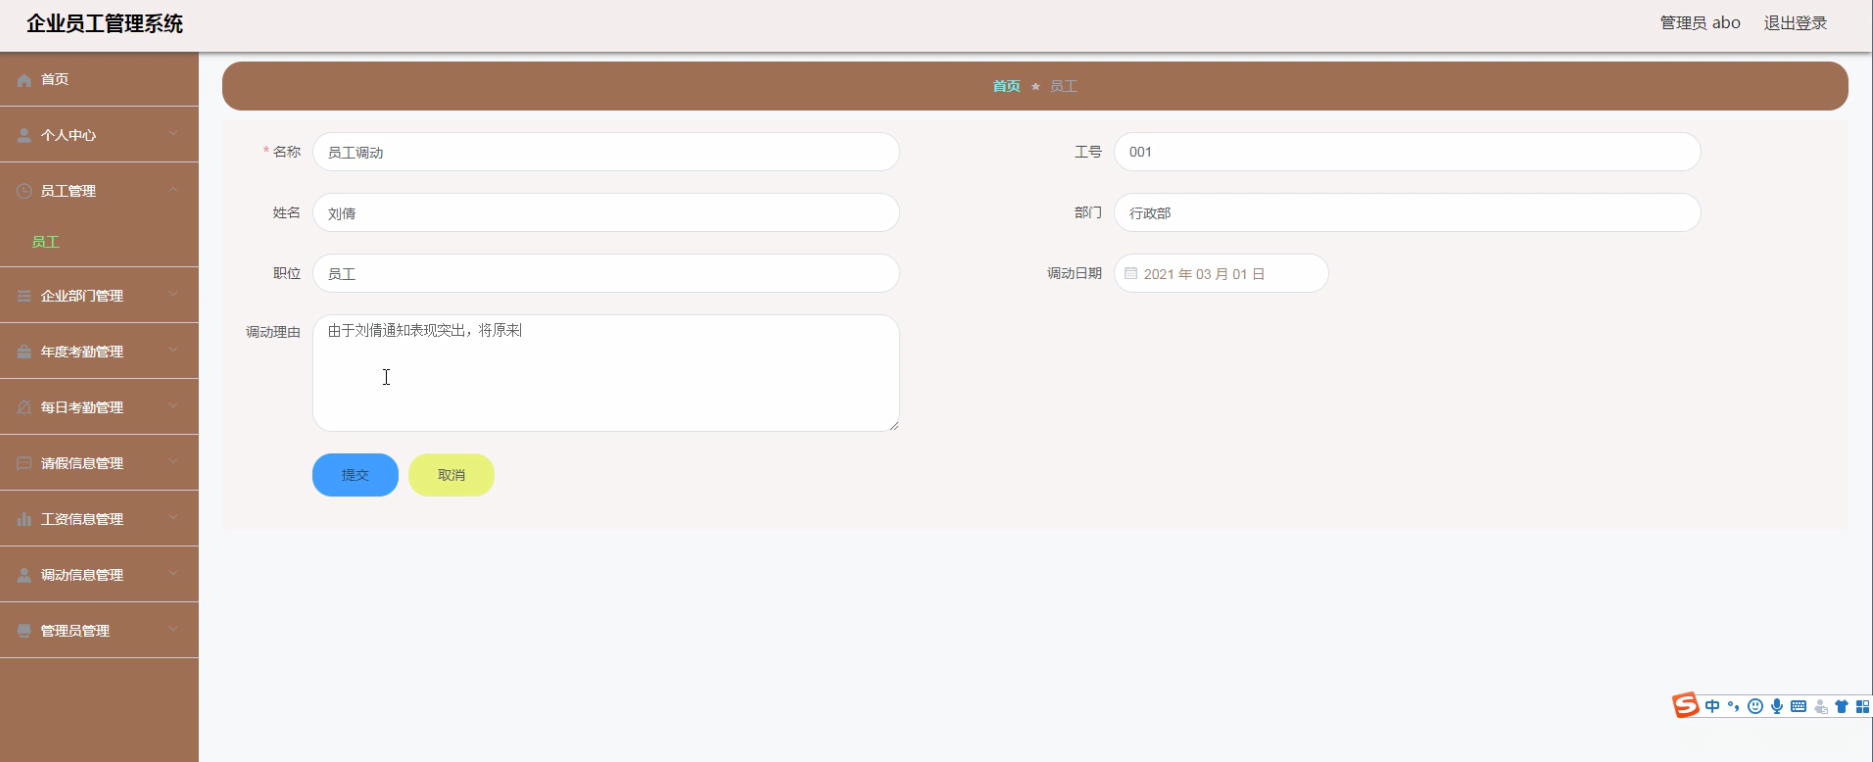Image resolution: width=1873 pixels, height=762 pixels.
Task: Expand the 个人中心 chevron
Action: pyautogui.click(x=173, y=134)
